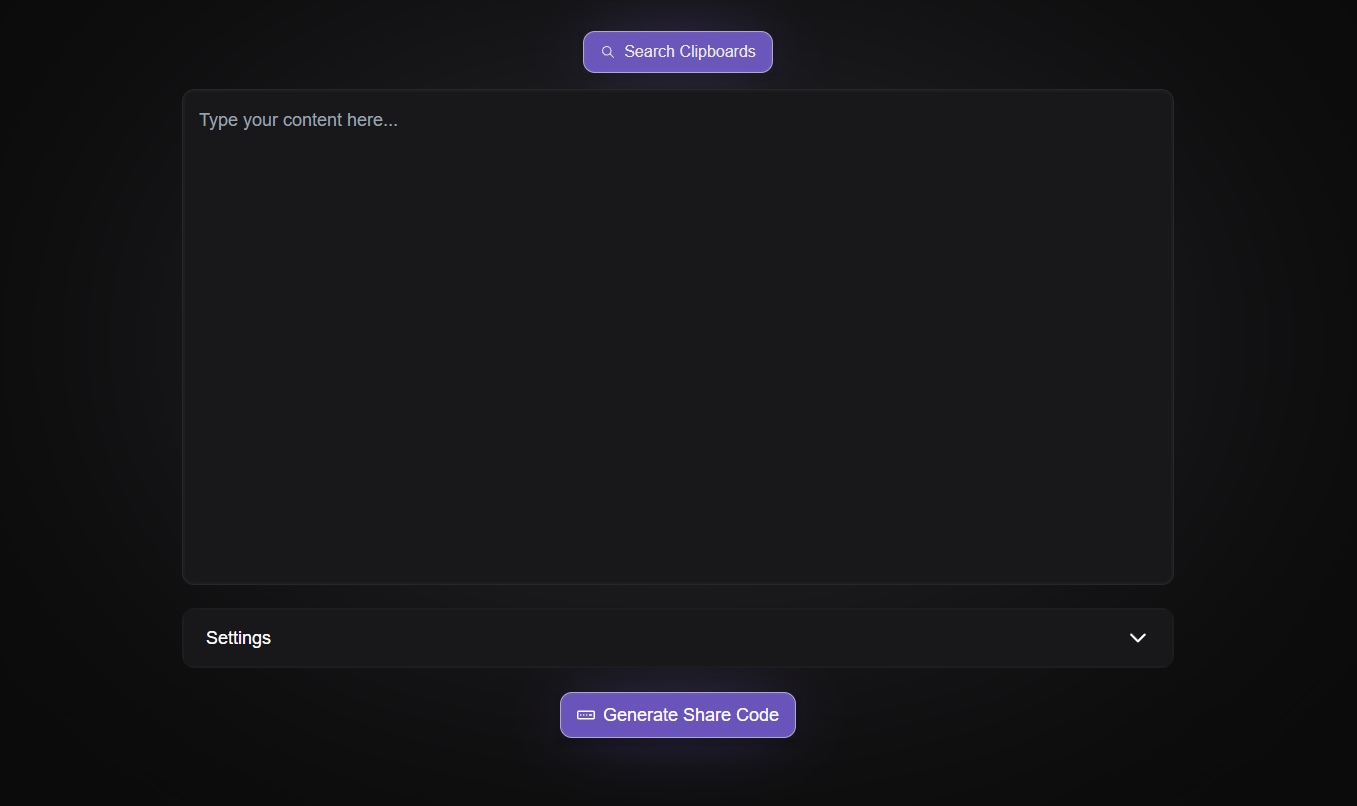Click the Generate Share Code button

point(678,715)
